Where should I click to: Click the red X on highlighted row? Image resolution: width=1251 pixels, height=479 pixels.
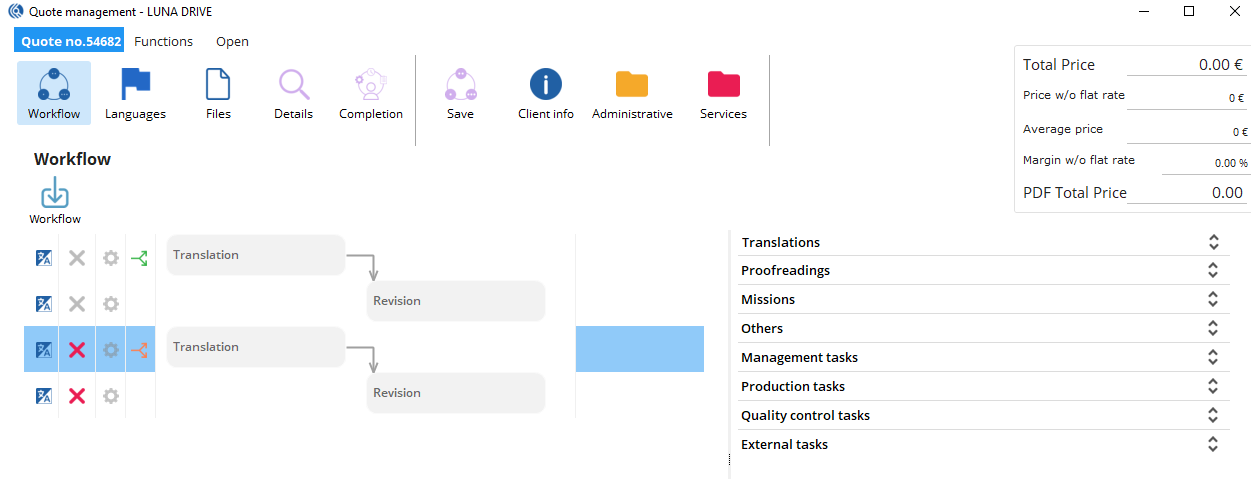pyautogui.click(x=77, y=350)
